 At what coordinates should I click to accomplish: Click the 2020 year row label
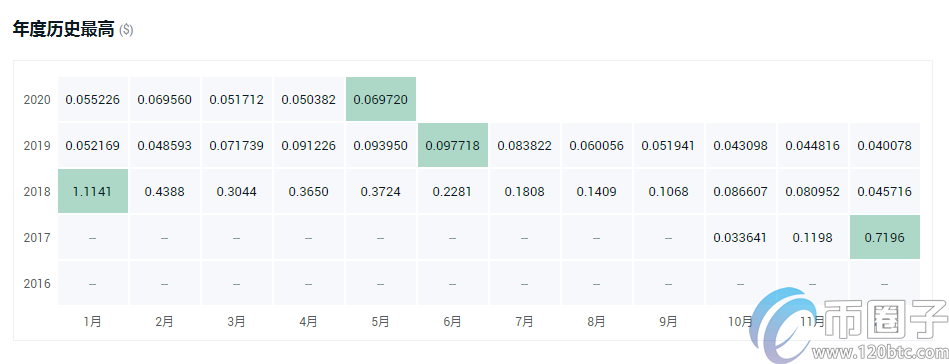tap(37, 99)
